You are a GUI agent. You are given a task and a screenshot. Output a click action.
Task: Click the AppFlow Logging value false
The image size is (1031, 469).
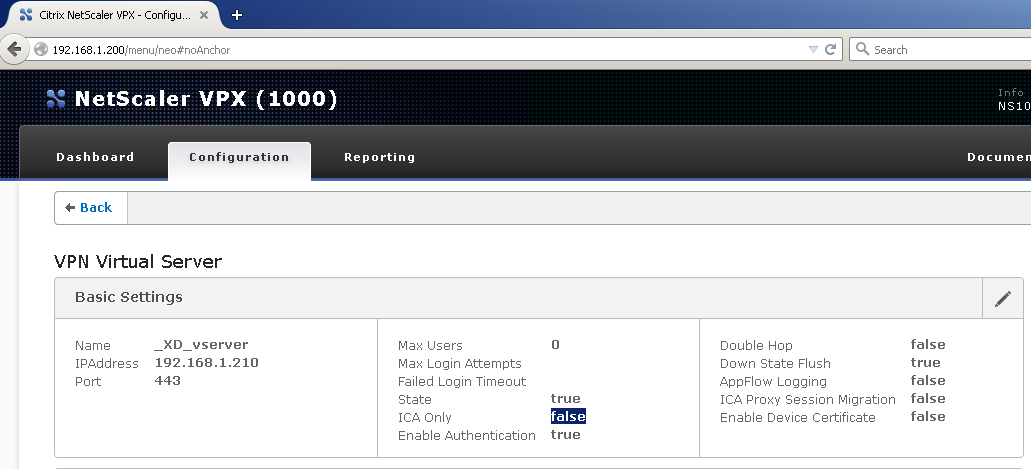click(928, 380)
